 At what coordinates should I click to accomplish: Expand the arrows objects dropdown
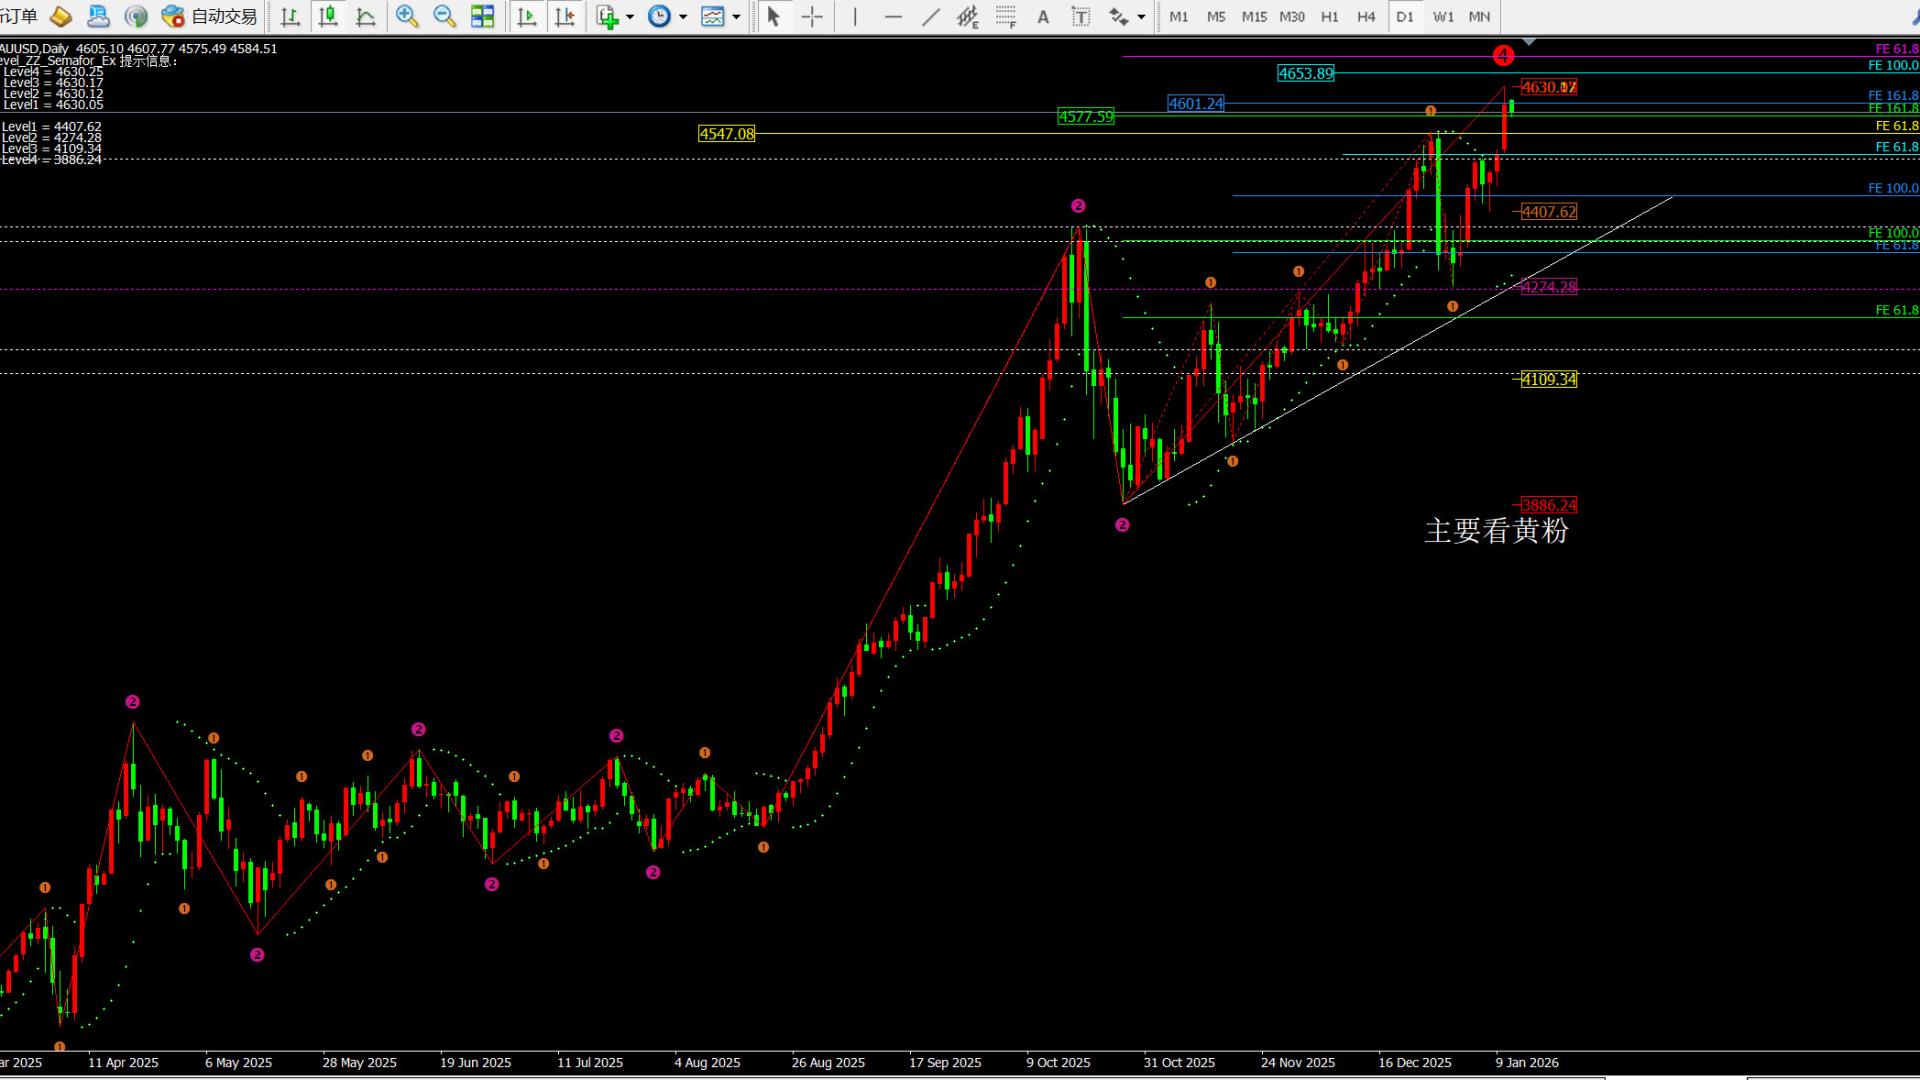(x=1141, y=17)
